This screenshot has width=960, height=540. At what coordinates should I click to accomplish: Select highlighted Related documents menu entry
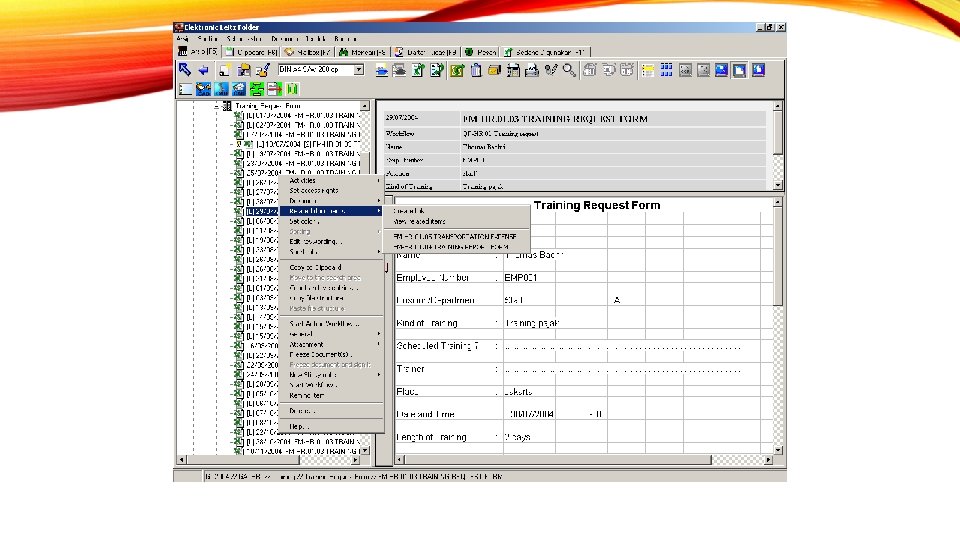[331, 211]
